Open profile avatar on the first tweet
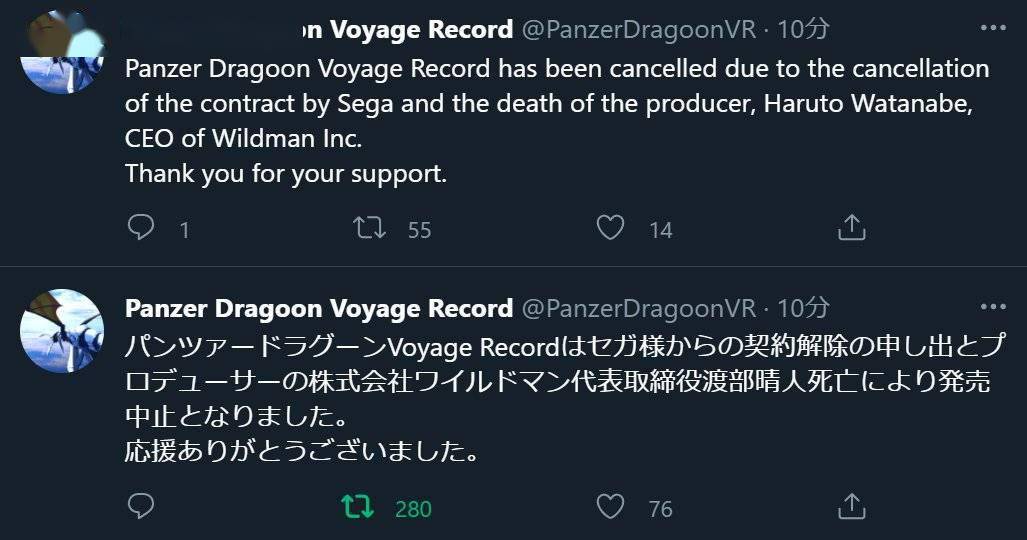 [x=63, y=55]
